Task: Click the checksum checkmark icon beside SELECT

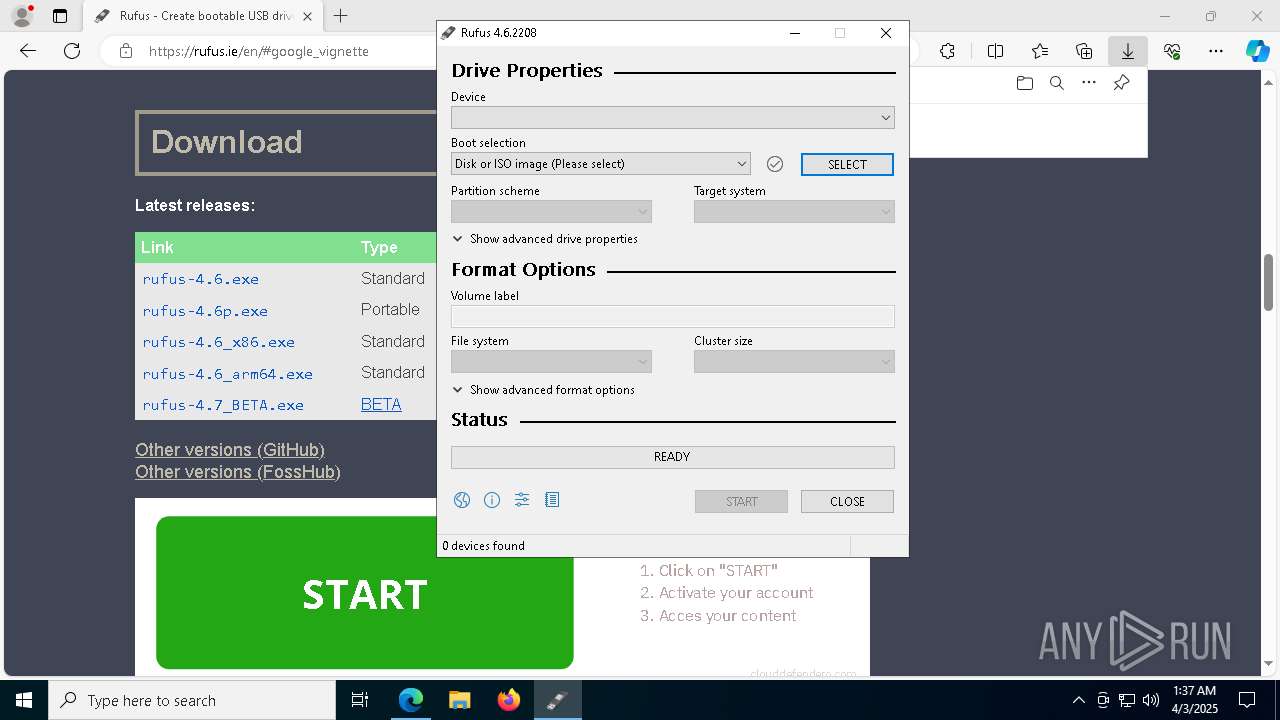Action: point(775,164)
